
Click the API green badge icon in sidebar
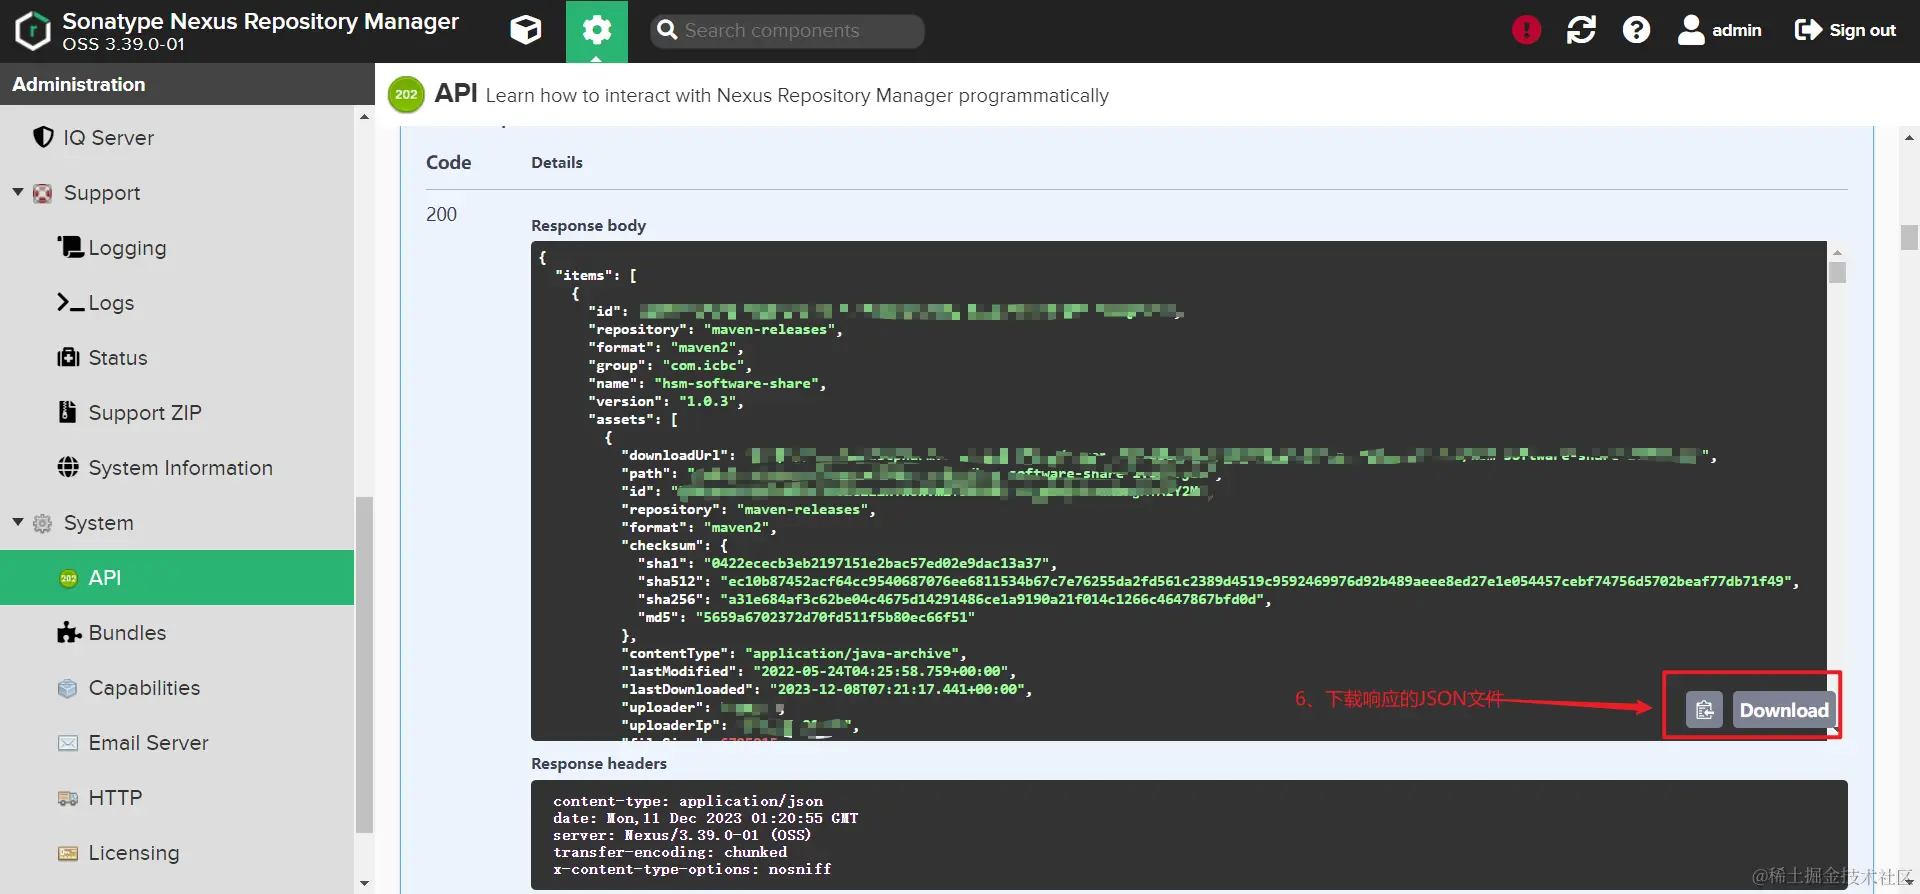click(x=68, y=578)
